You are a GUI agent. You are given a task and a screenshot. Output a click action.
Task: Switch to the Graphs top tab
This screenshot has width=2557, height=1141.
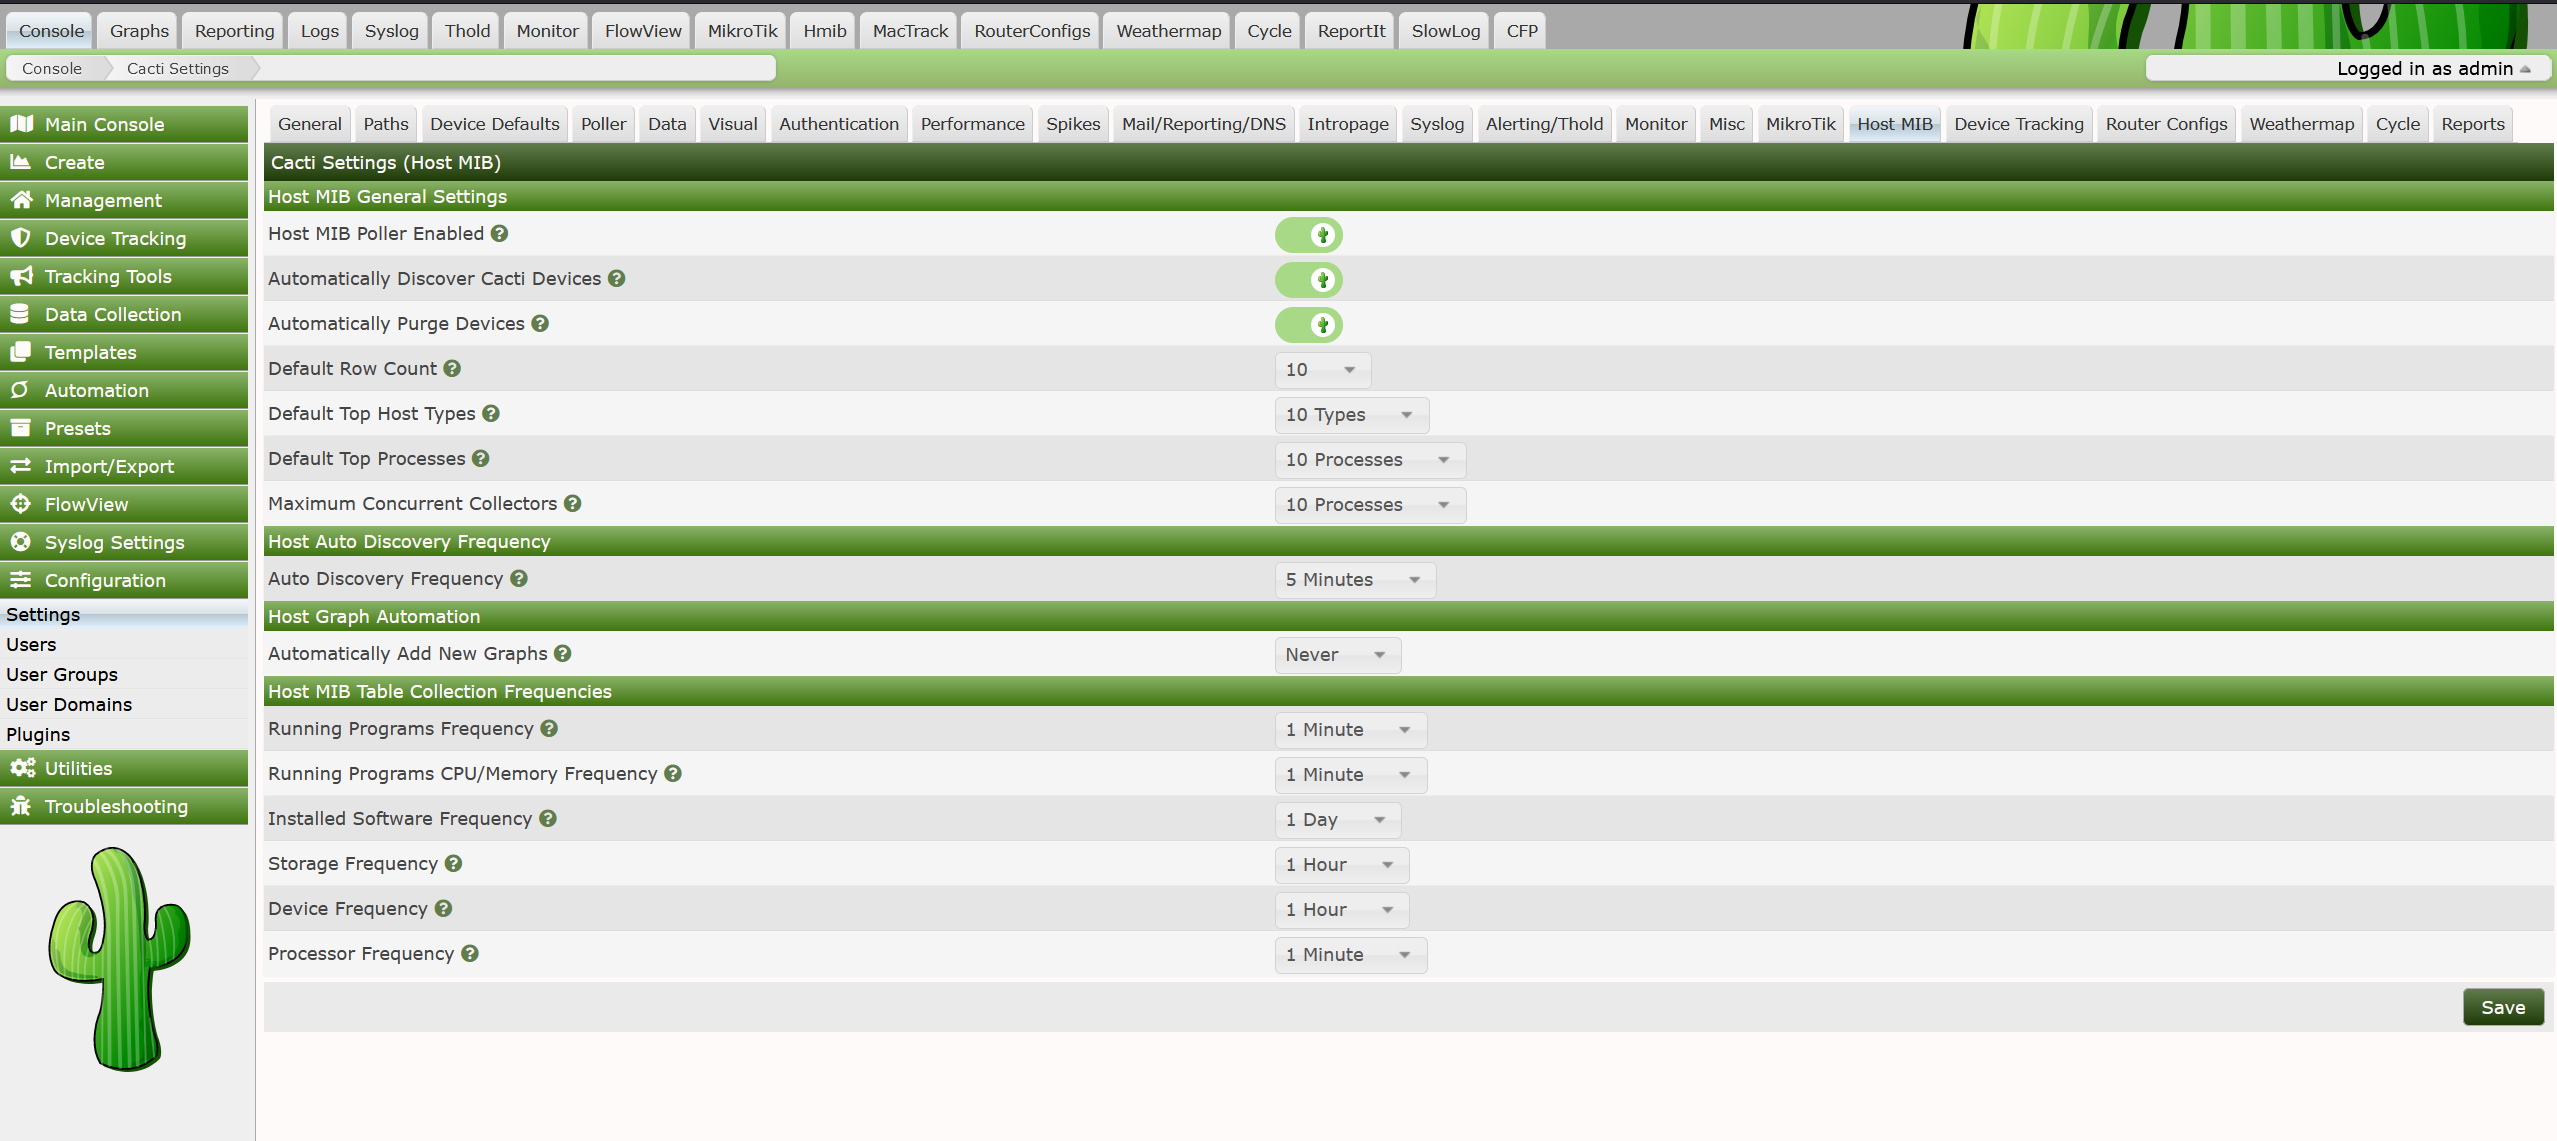(139, 31)
